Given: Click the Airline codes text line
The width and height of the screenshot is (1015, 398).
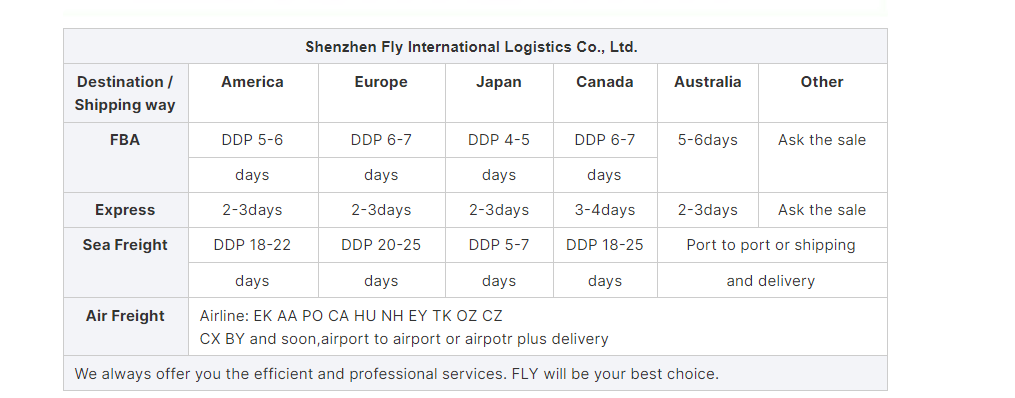Looking at the screenshot, I should [x=351, y=316].
